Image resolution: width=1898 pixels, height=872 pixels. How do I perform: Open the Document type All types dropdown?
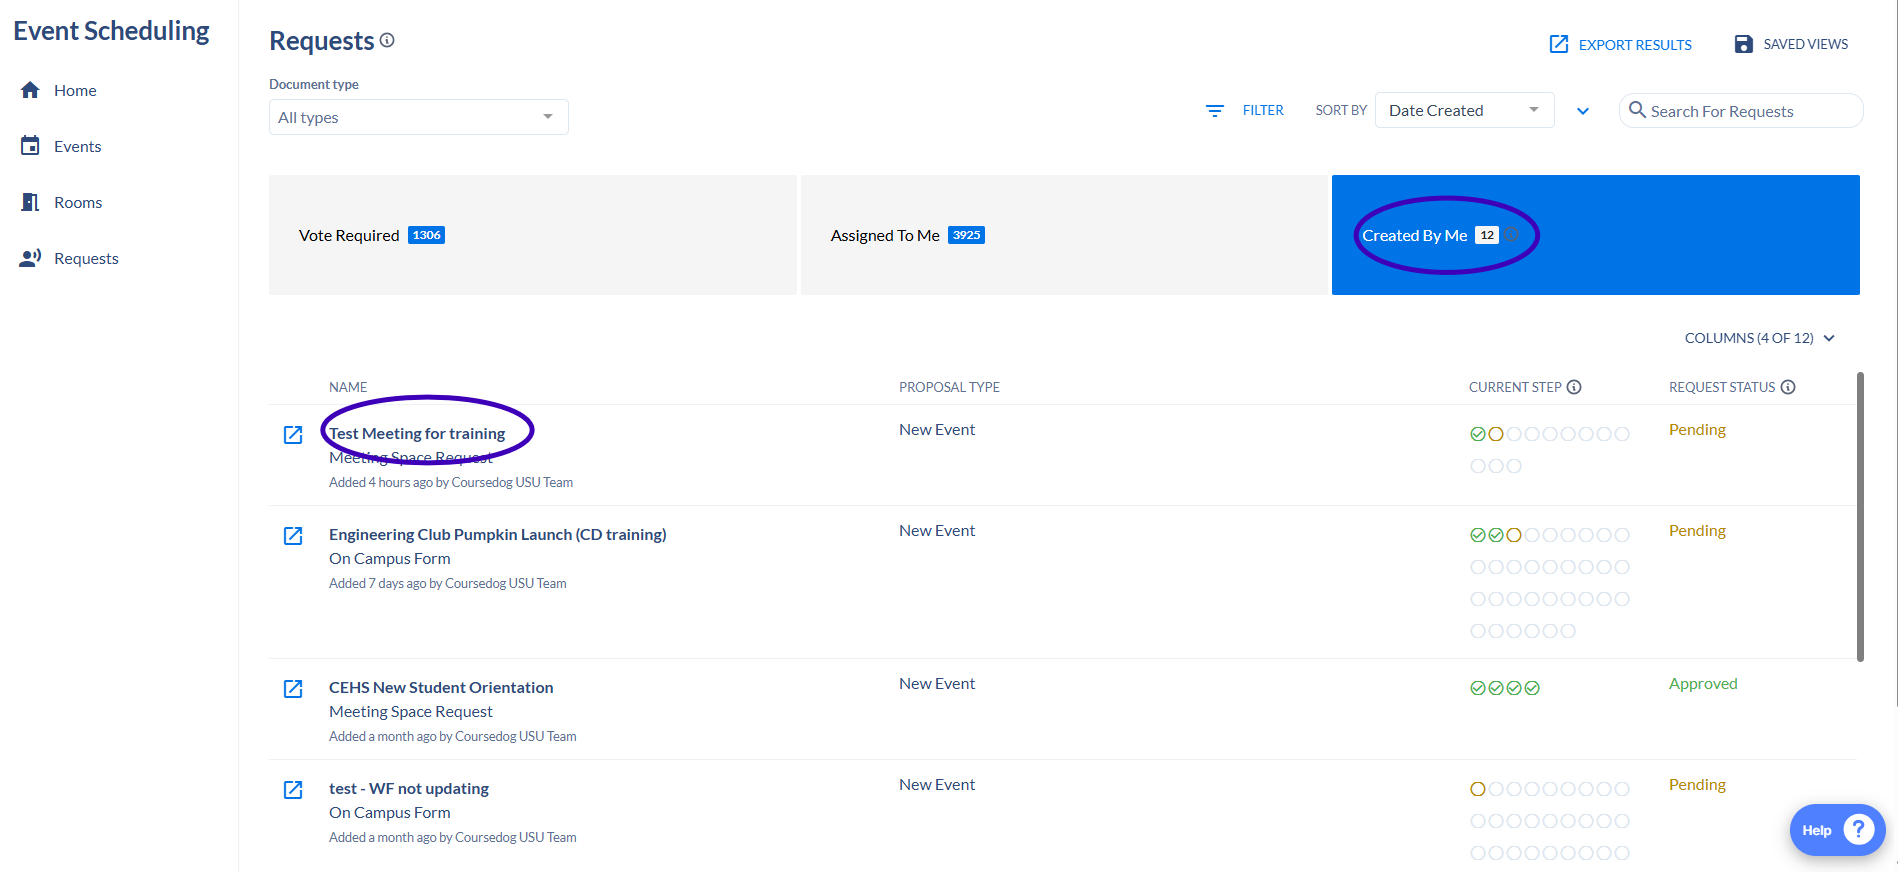tap(418, 117)
